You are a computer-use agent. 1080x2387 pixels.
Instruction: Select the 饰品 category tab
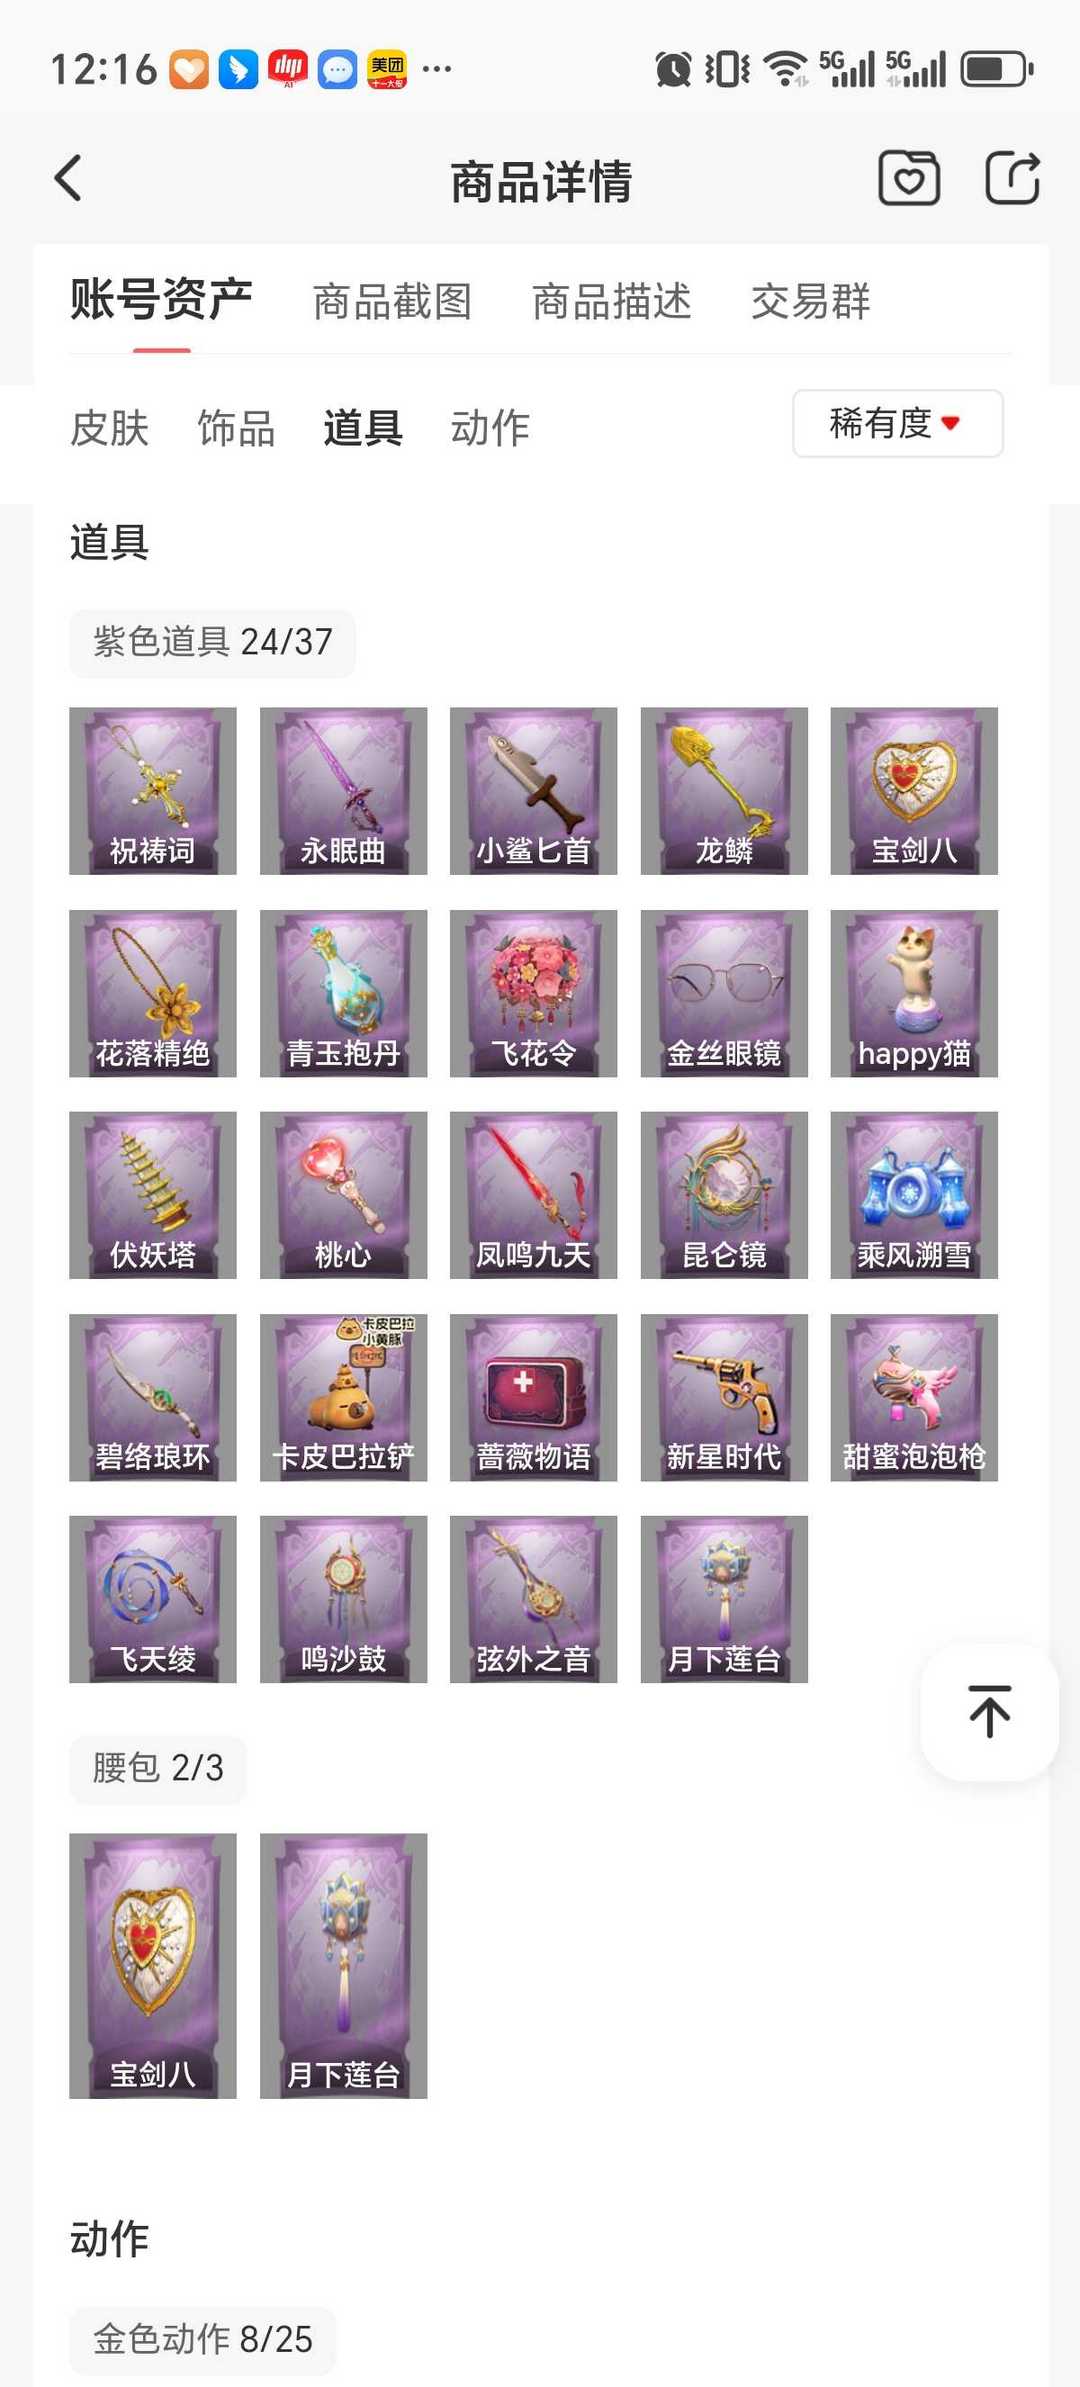(x=236, y=428)
